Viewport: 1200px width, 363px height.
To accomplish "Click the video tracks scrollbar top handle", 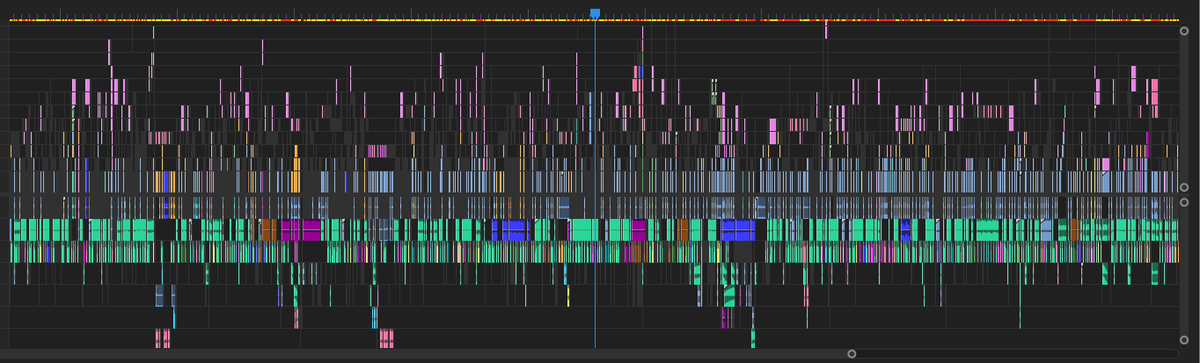I will tap(1184, 31).
